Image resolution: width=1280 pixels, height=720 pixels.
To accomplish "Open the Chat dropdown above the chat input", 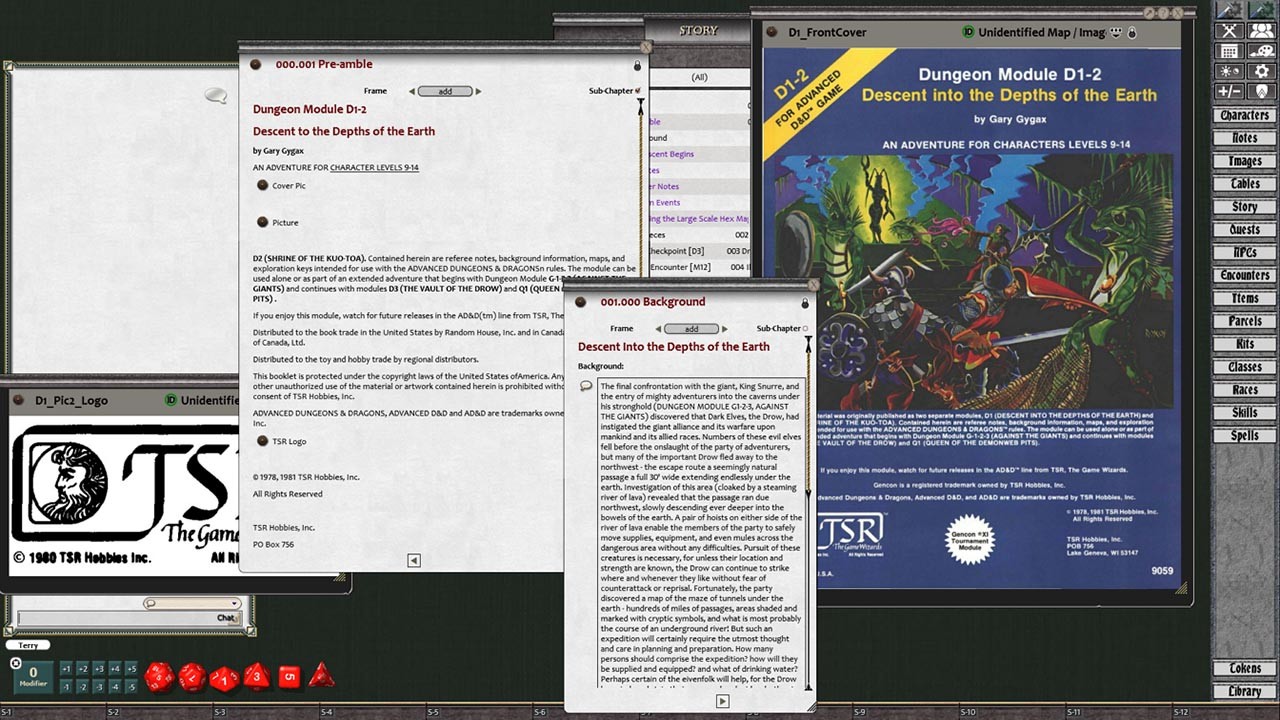I will pos(232,603).
